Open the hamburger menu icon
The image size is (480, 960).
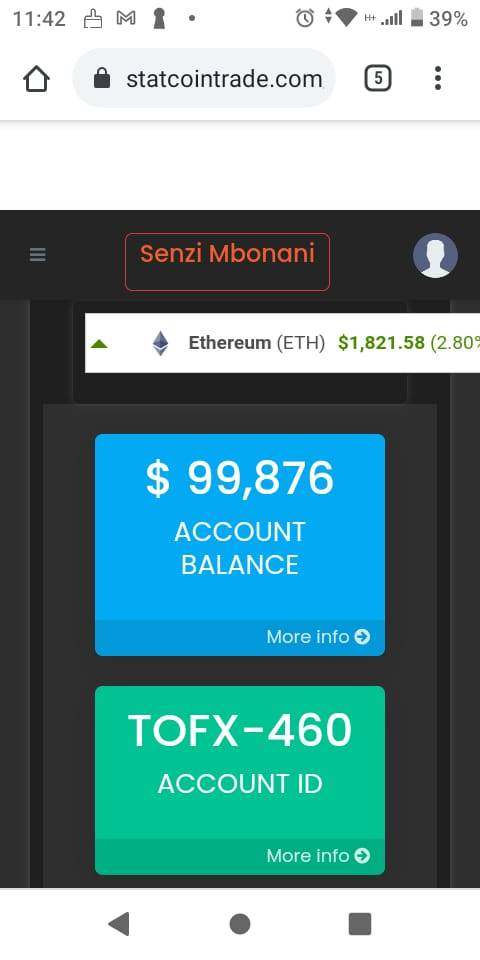coord(37,255)
